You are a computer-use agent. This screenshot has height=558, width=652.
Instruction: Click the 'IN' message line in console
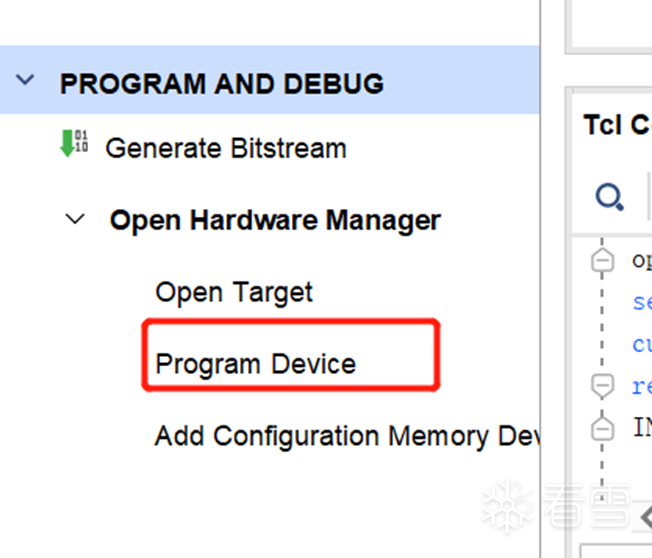click(641, 428)
